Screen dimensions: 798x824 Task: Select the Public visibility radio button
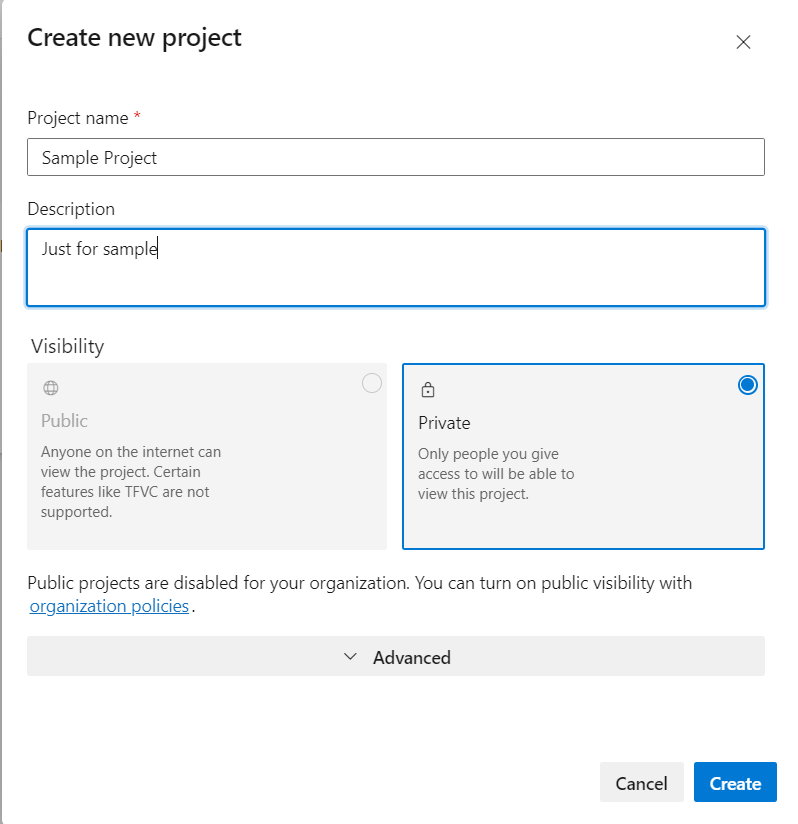point(371,383)
